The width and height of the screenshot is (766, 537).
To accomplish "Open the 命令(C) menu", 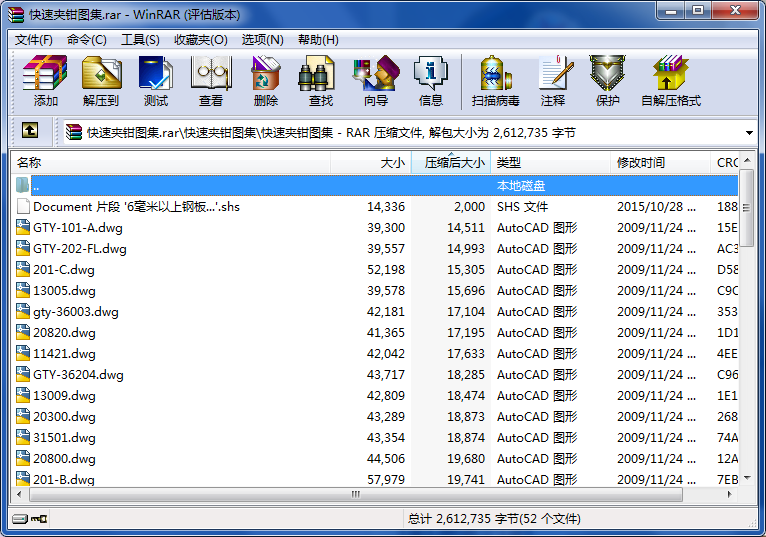I will coord(86,40).
